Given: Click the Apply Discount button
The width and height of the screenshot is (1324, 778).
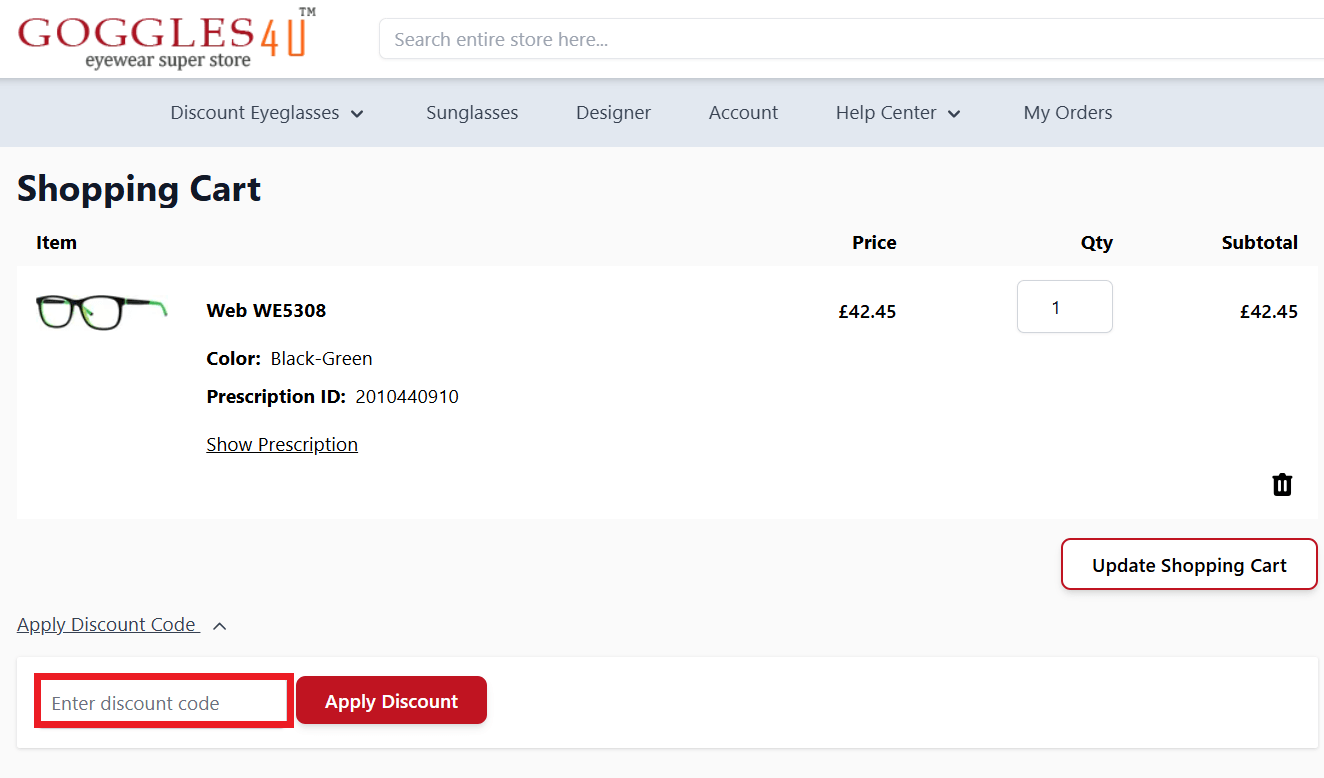Looking at the screenshot, I should pos(391,701).
